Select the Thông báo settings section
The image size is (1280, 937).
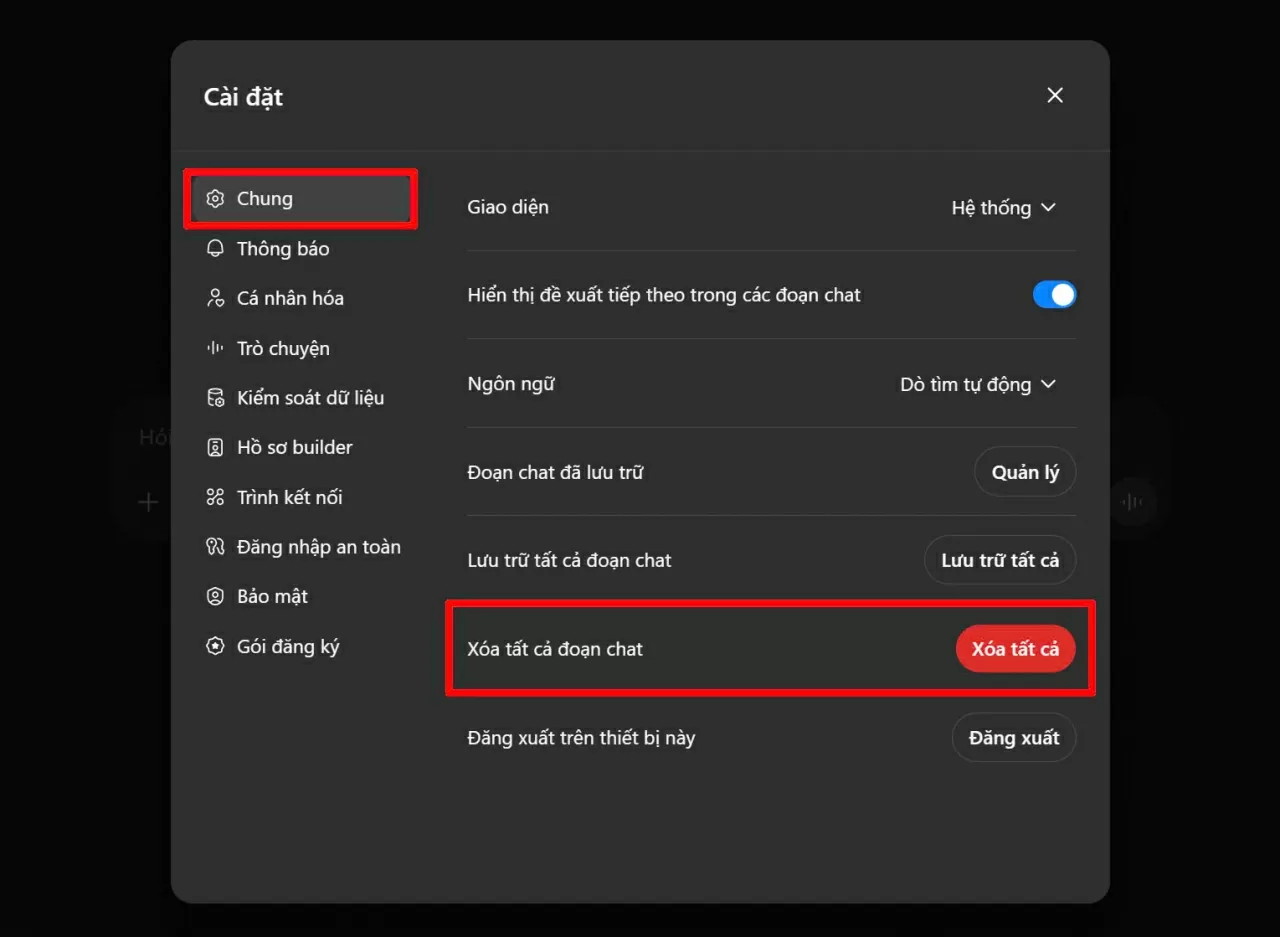point(283,248)
